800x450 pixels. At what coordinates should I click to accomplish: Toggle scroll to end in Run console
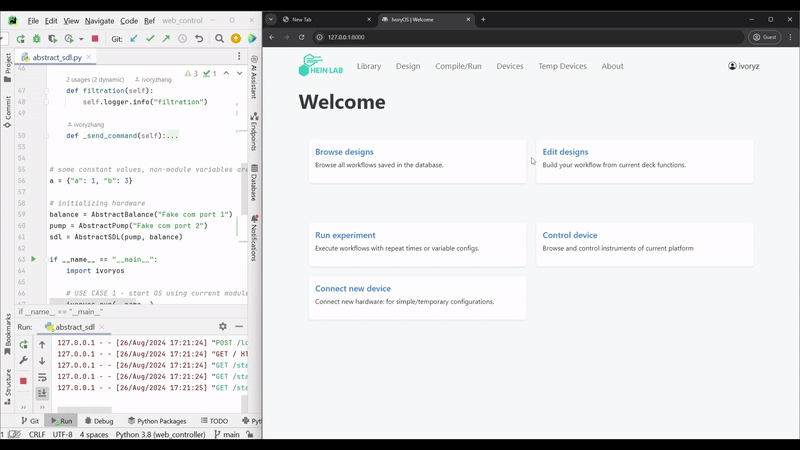click(x=42, y=393)
